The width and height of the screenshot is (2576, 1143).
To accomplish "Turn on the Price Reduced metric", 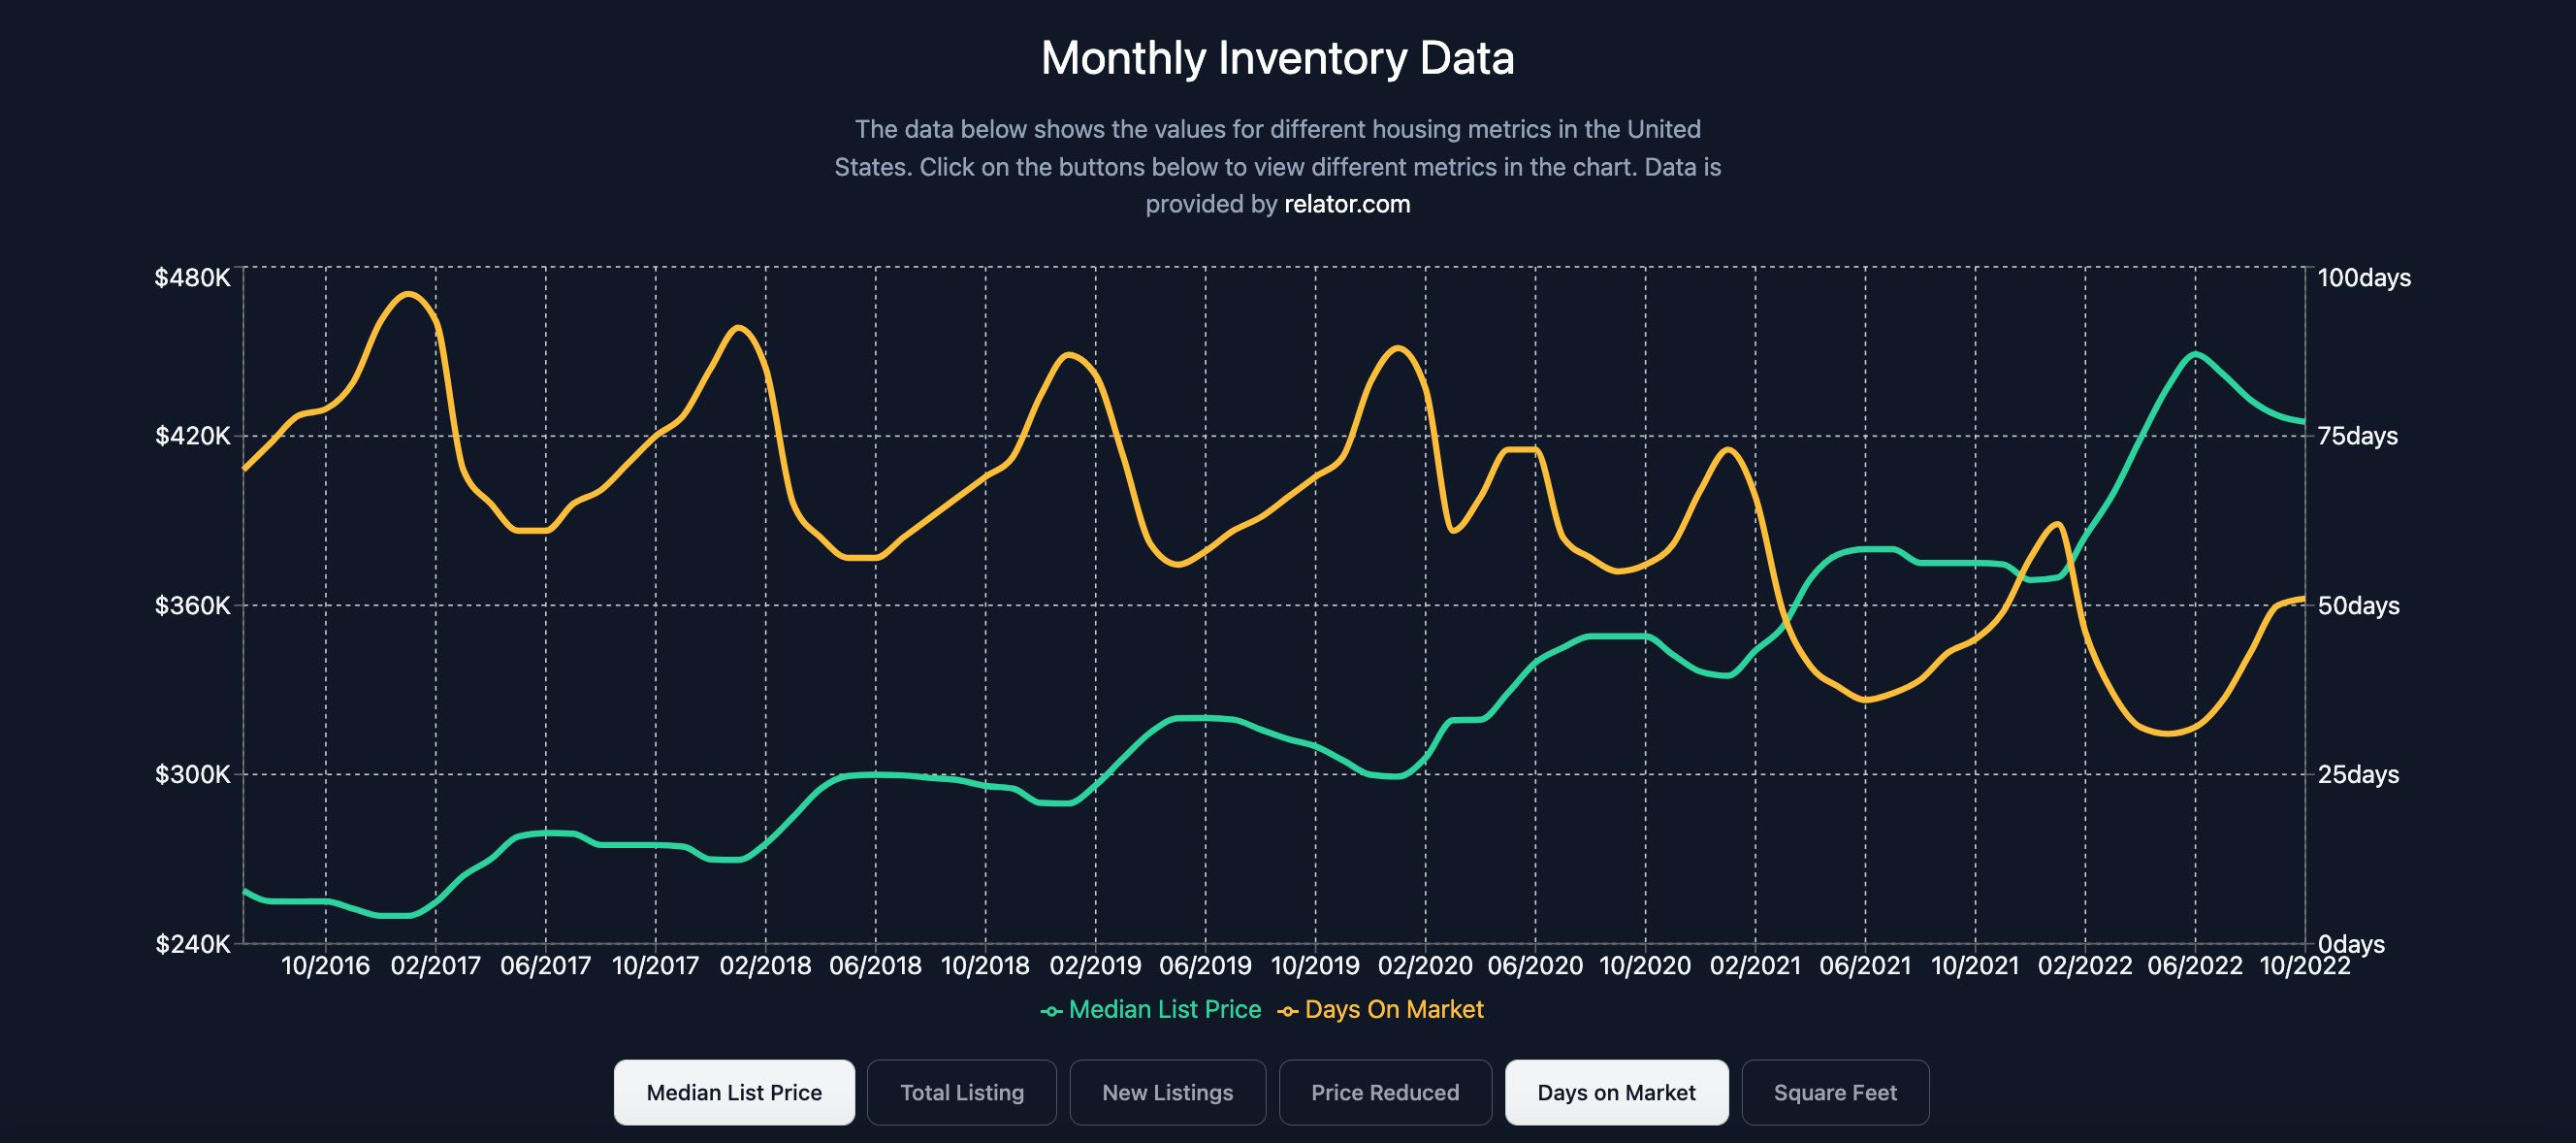I will pos(1384,1092).
